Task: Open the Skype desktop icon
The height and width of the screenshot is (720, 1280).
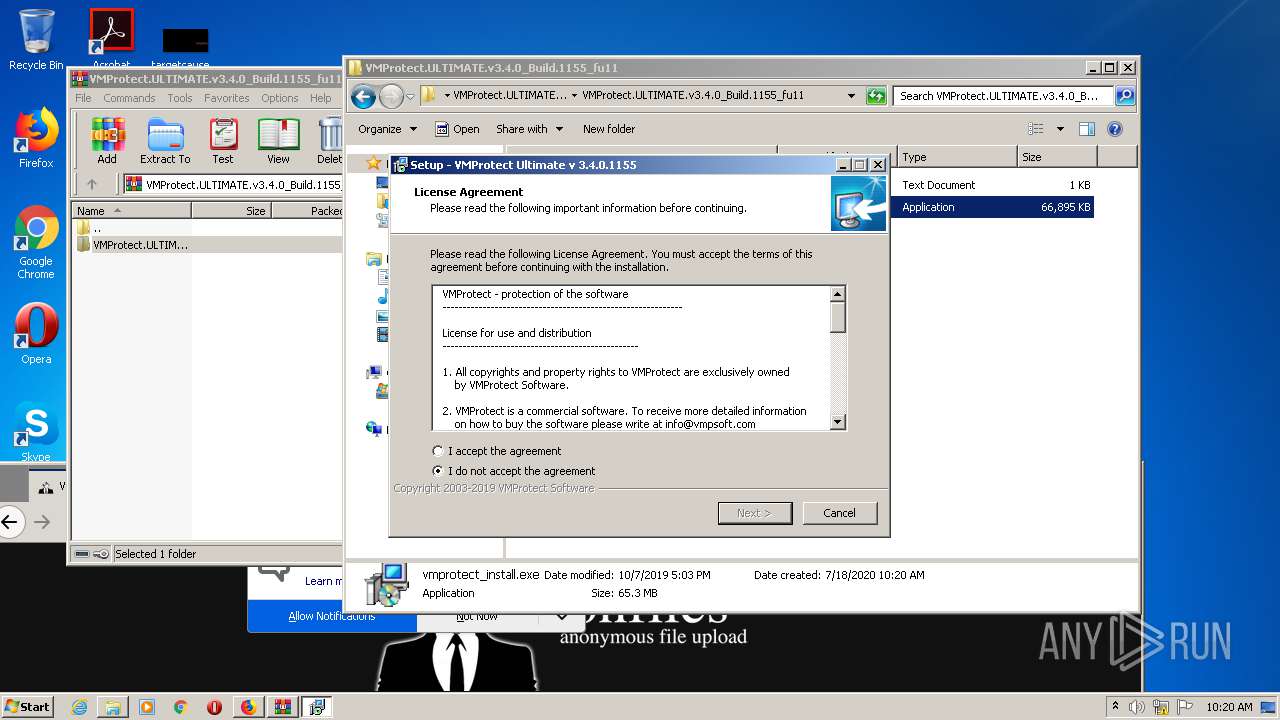Action: click(36, 430)
